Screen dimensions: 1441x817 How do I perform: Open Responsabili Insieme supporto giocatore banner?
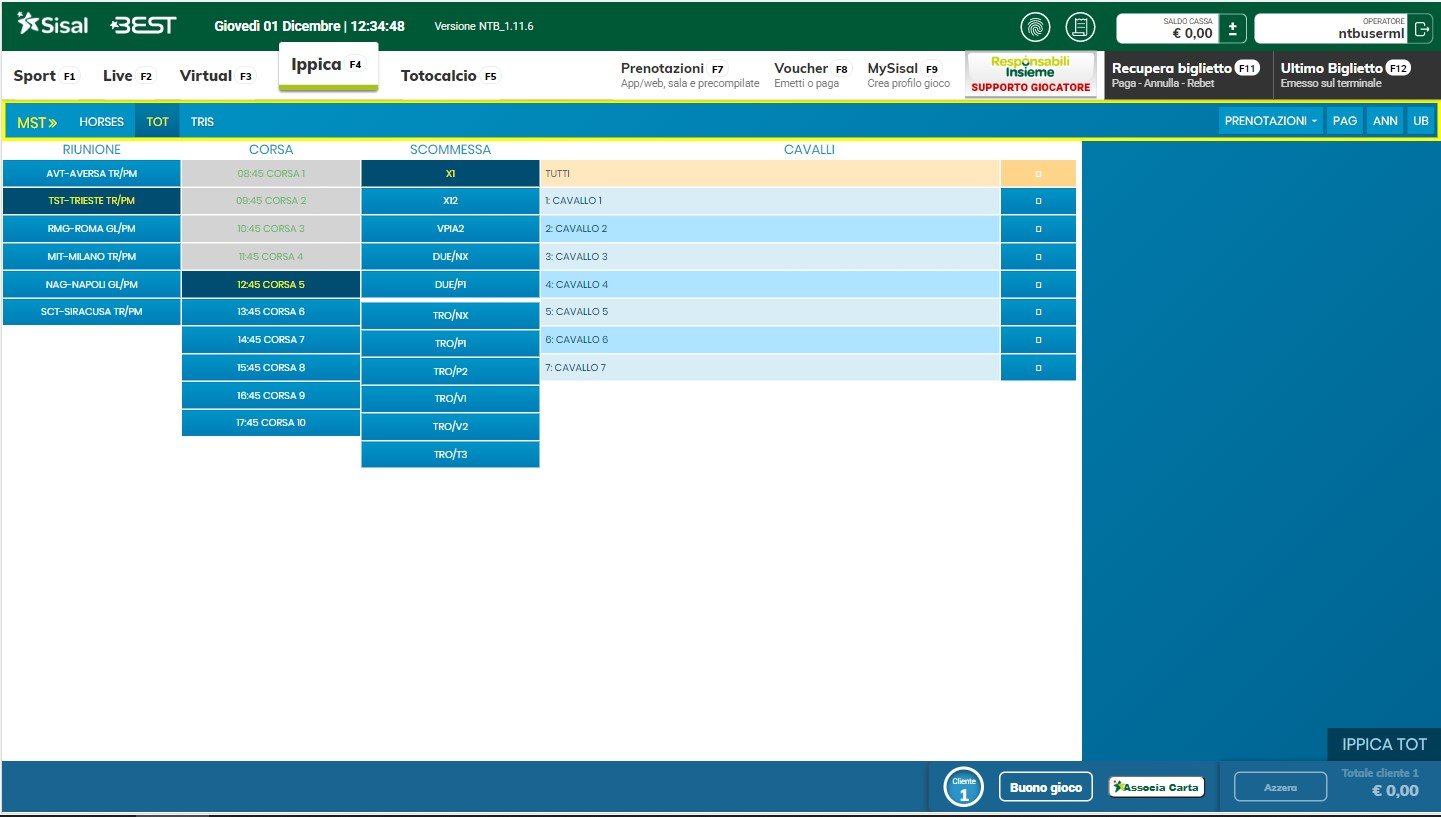point(1031,75)
